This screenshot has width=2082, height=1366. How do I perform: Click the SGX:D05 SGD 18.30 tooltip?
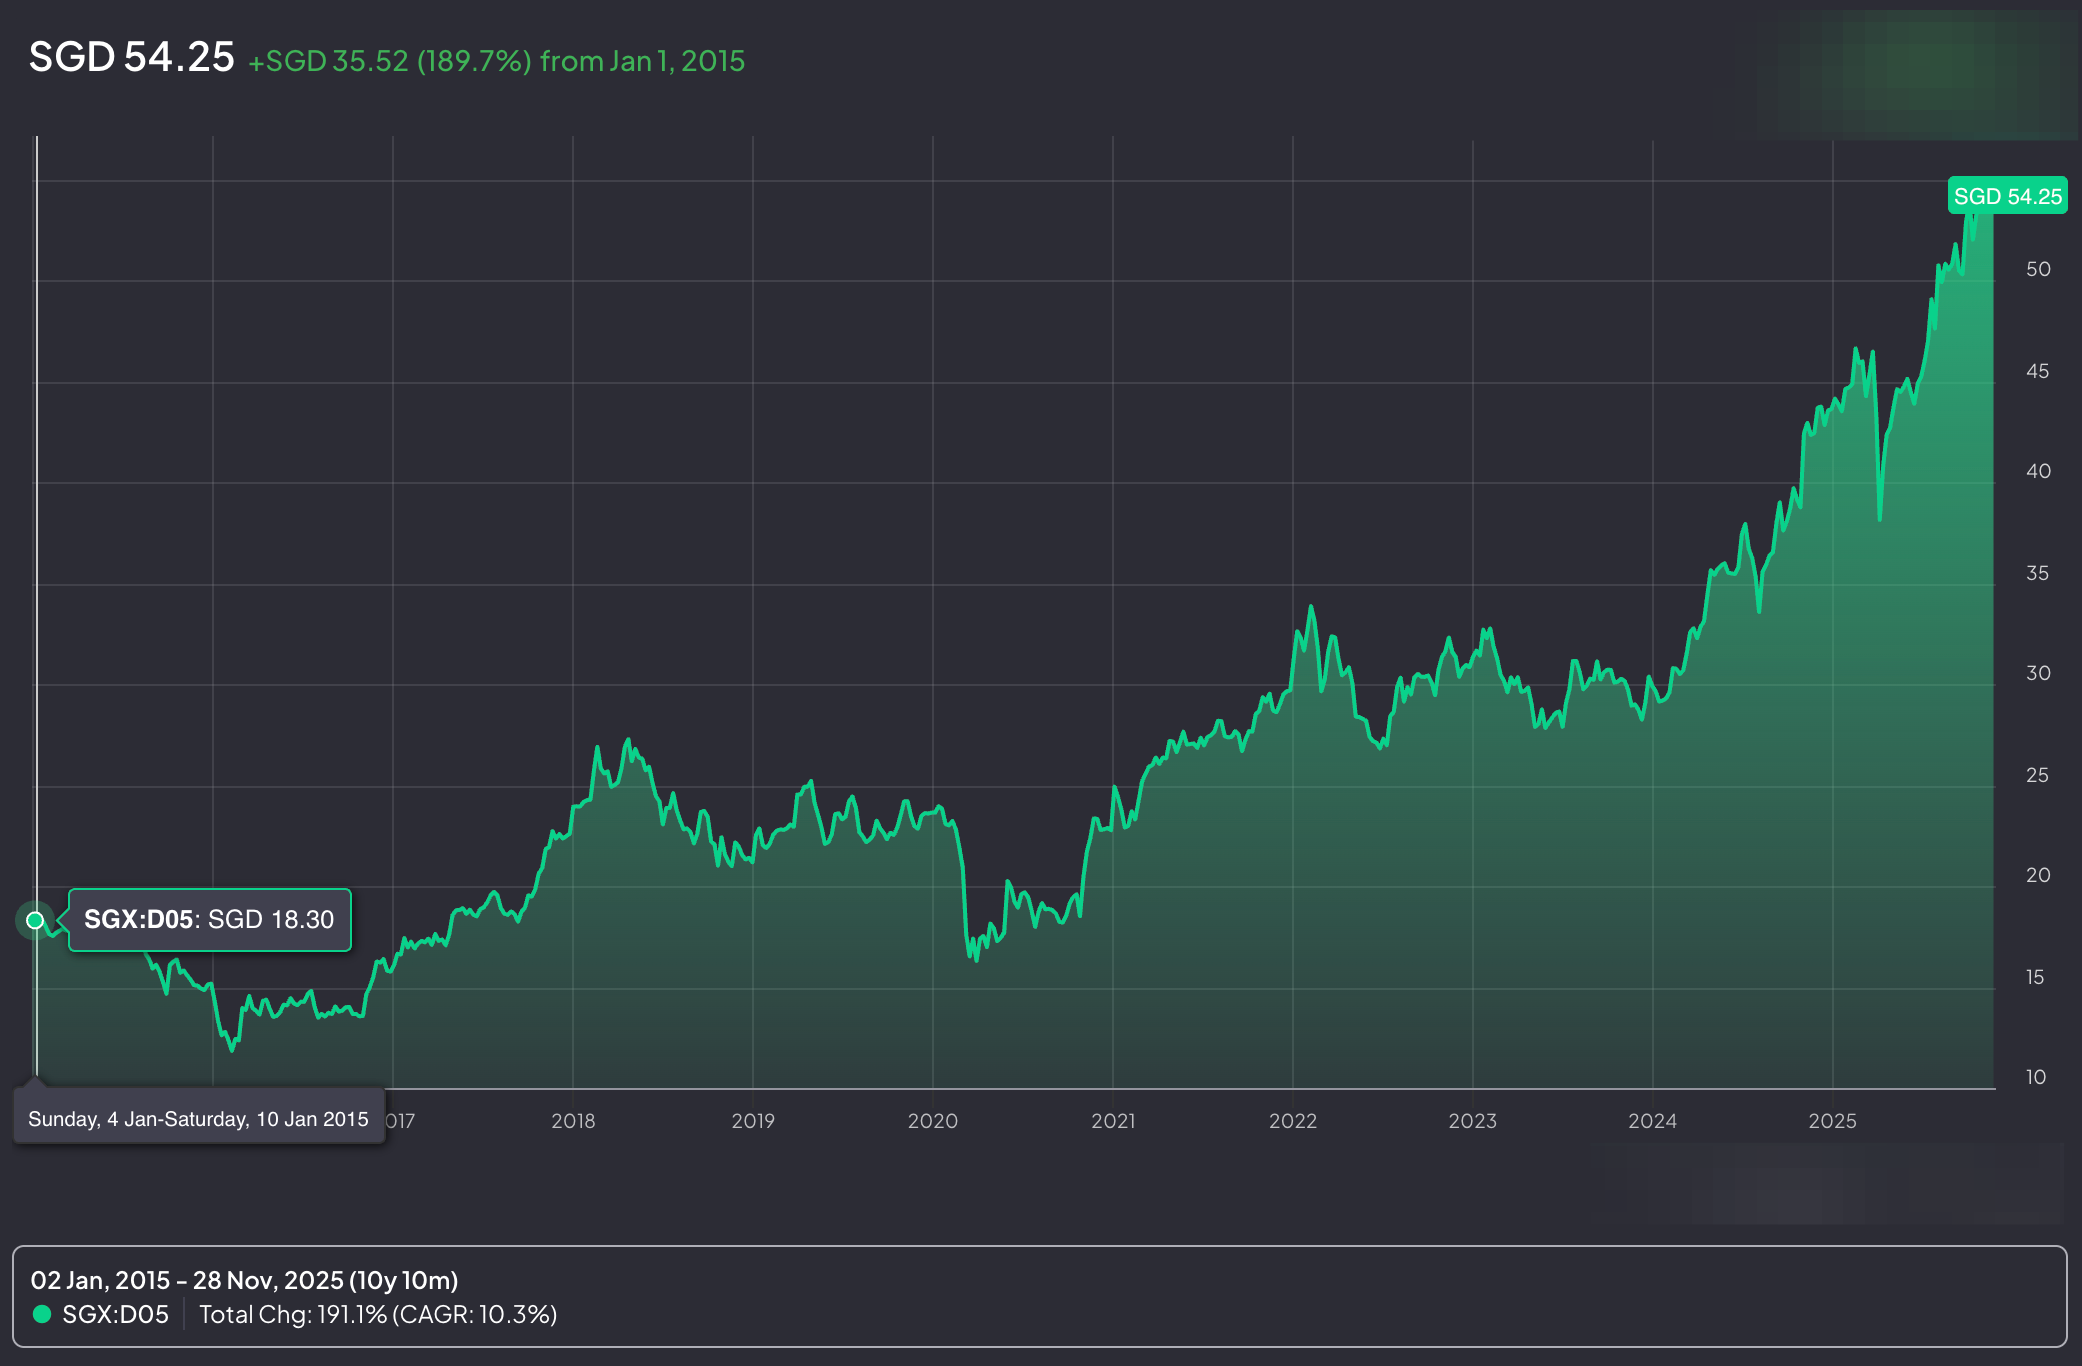[x=209, y=920]
